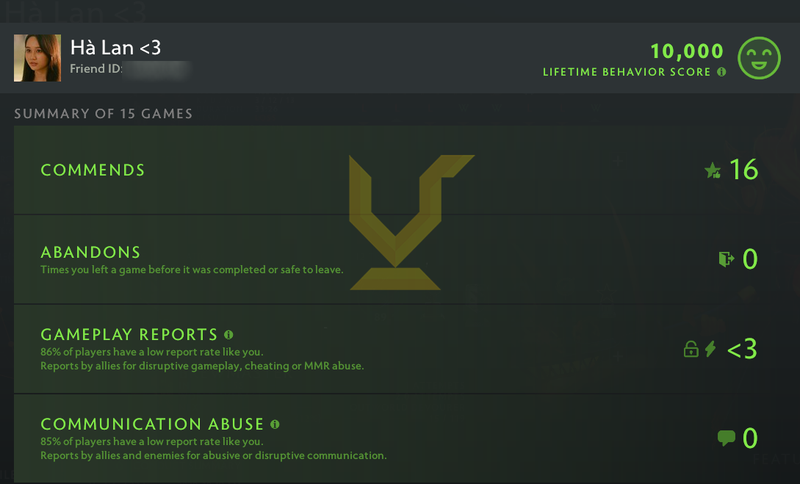The width and height of the screenshot is (800, 484).
Task: Click the player name Hà Lan <3
Action: tap(115, 48)
